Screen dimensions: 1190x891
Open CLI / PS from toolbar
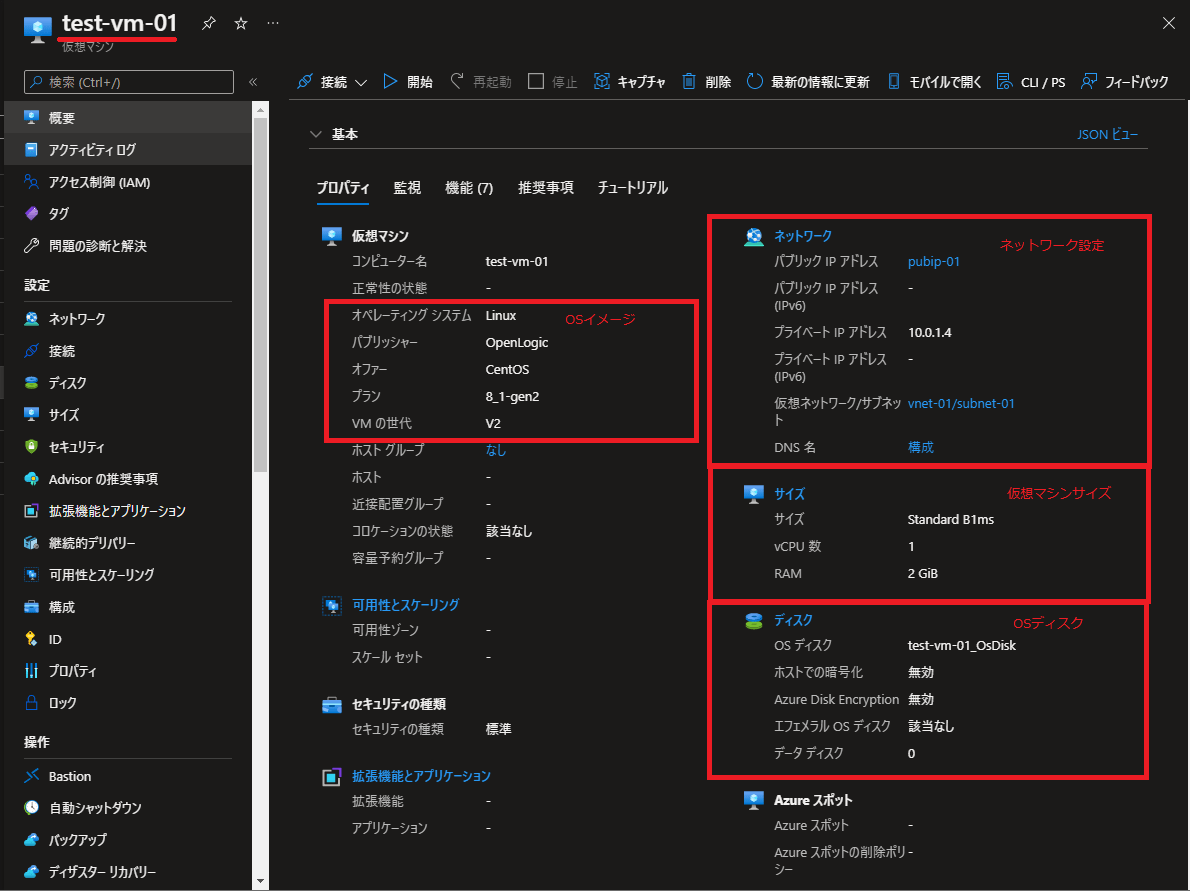click(1031, 82)
